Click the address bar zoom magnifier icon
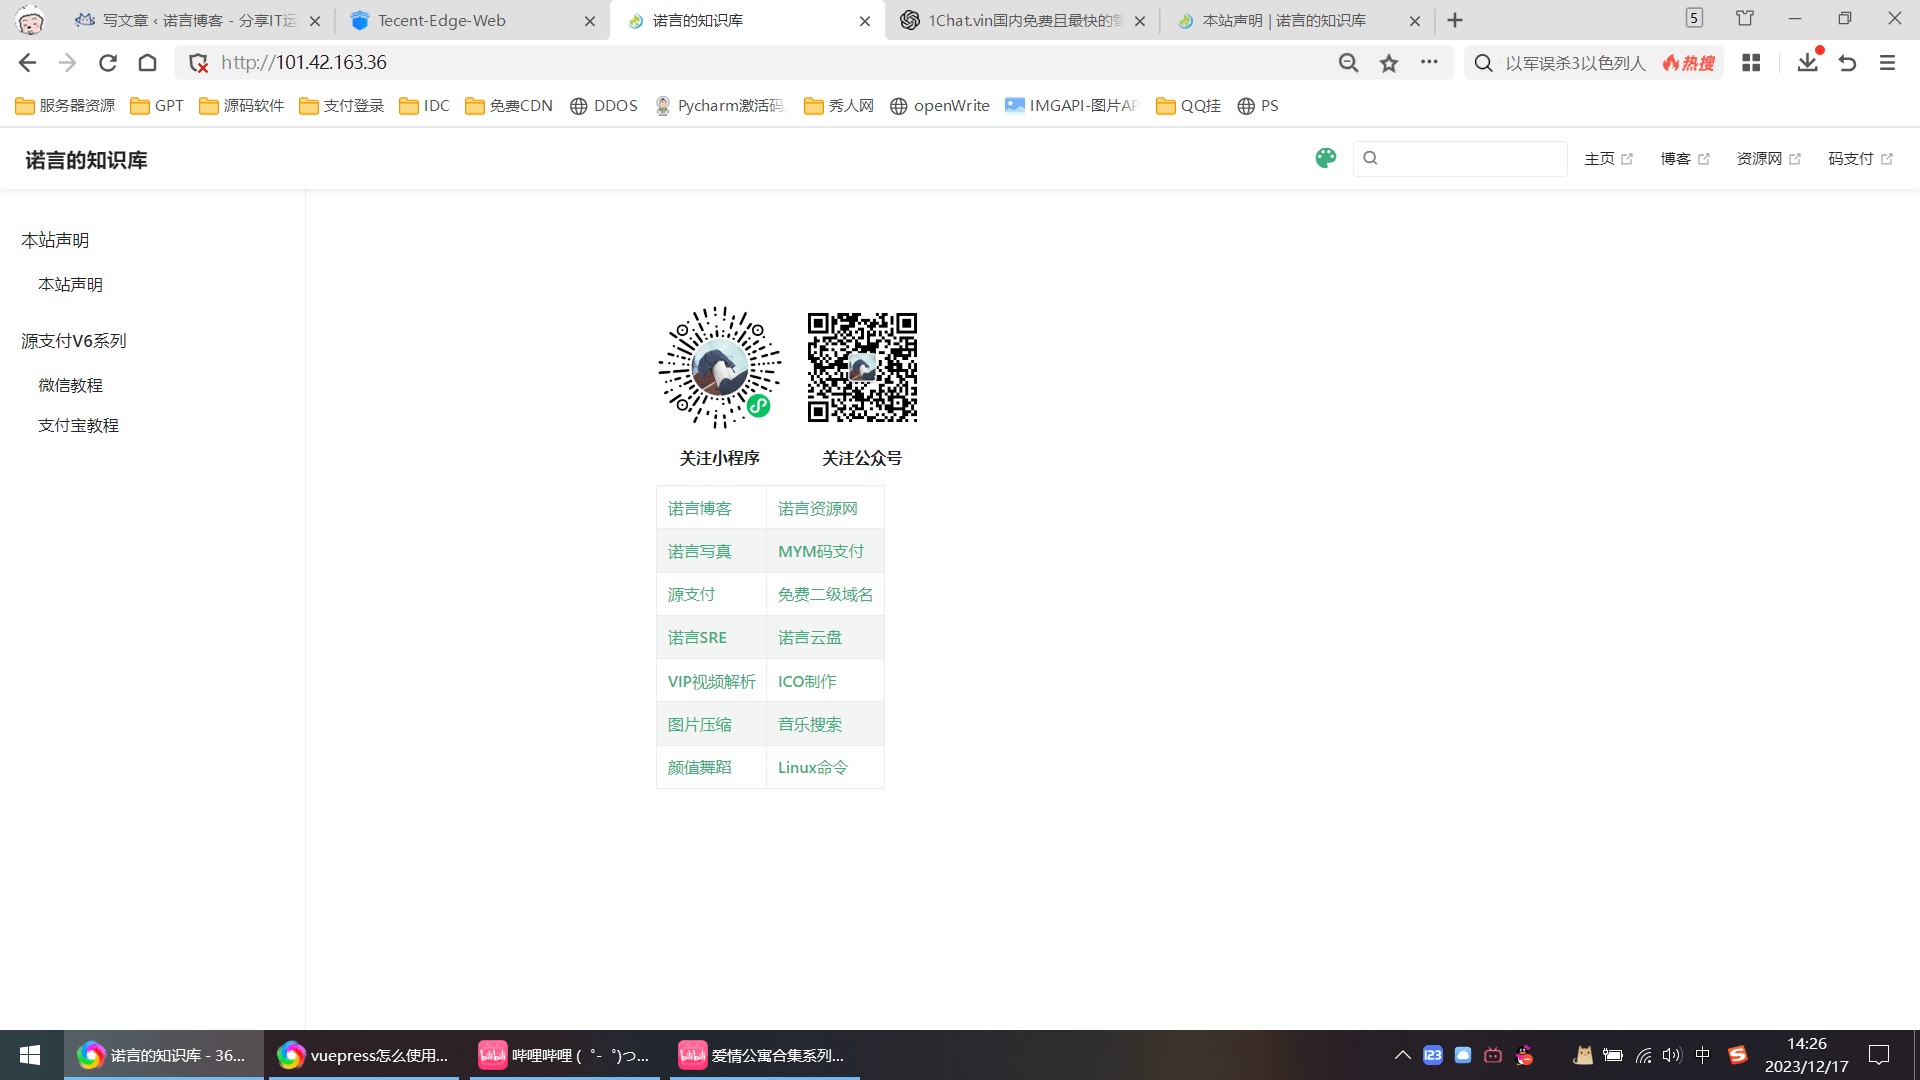This screenshot has width=1920, height=1080. (1348, 63)
